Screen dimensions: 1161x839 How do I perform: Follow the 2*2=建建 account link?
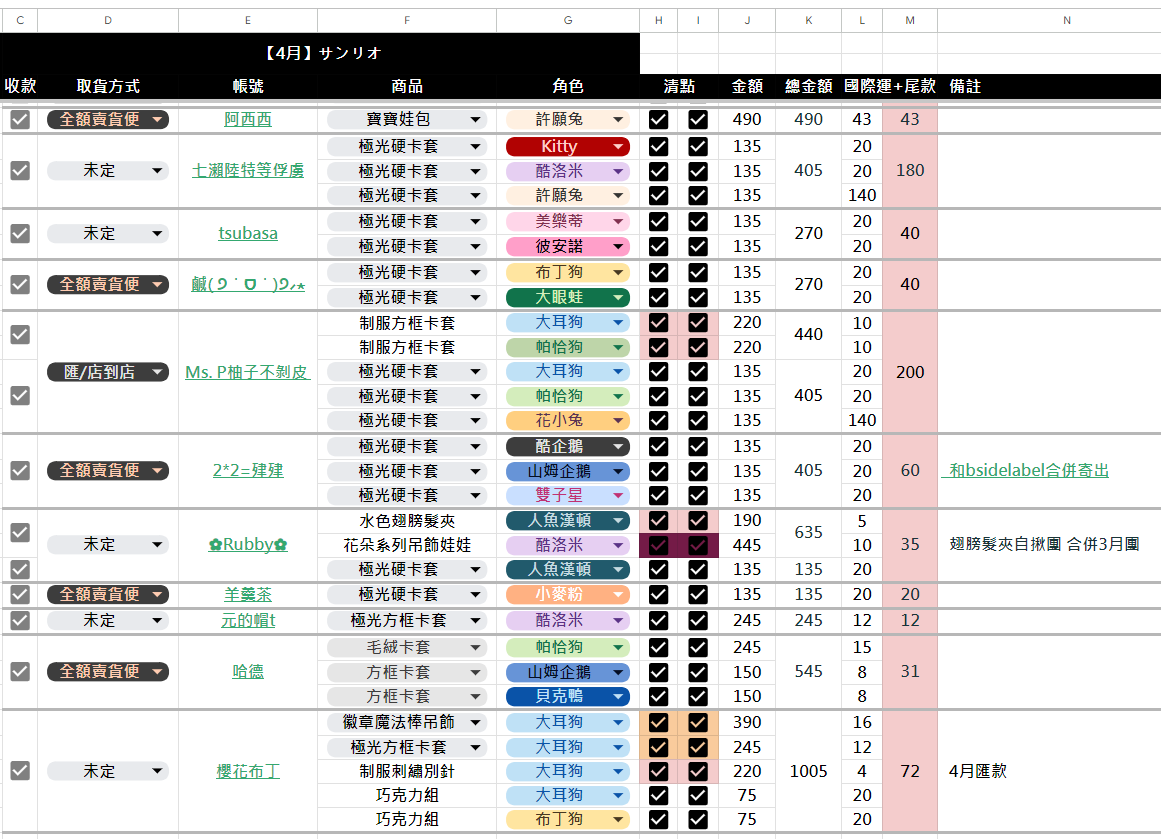248,470
